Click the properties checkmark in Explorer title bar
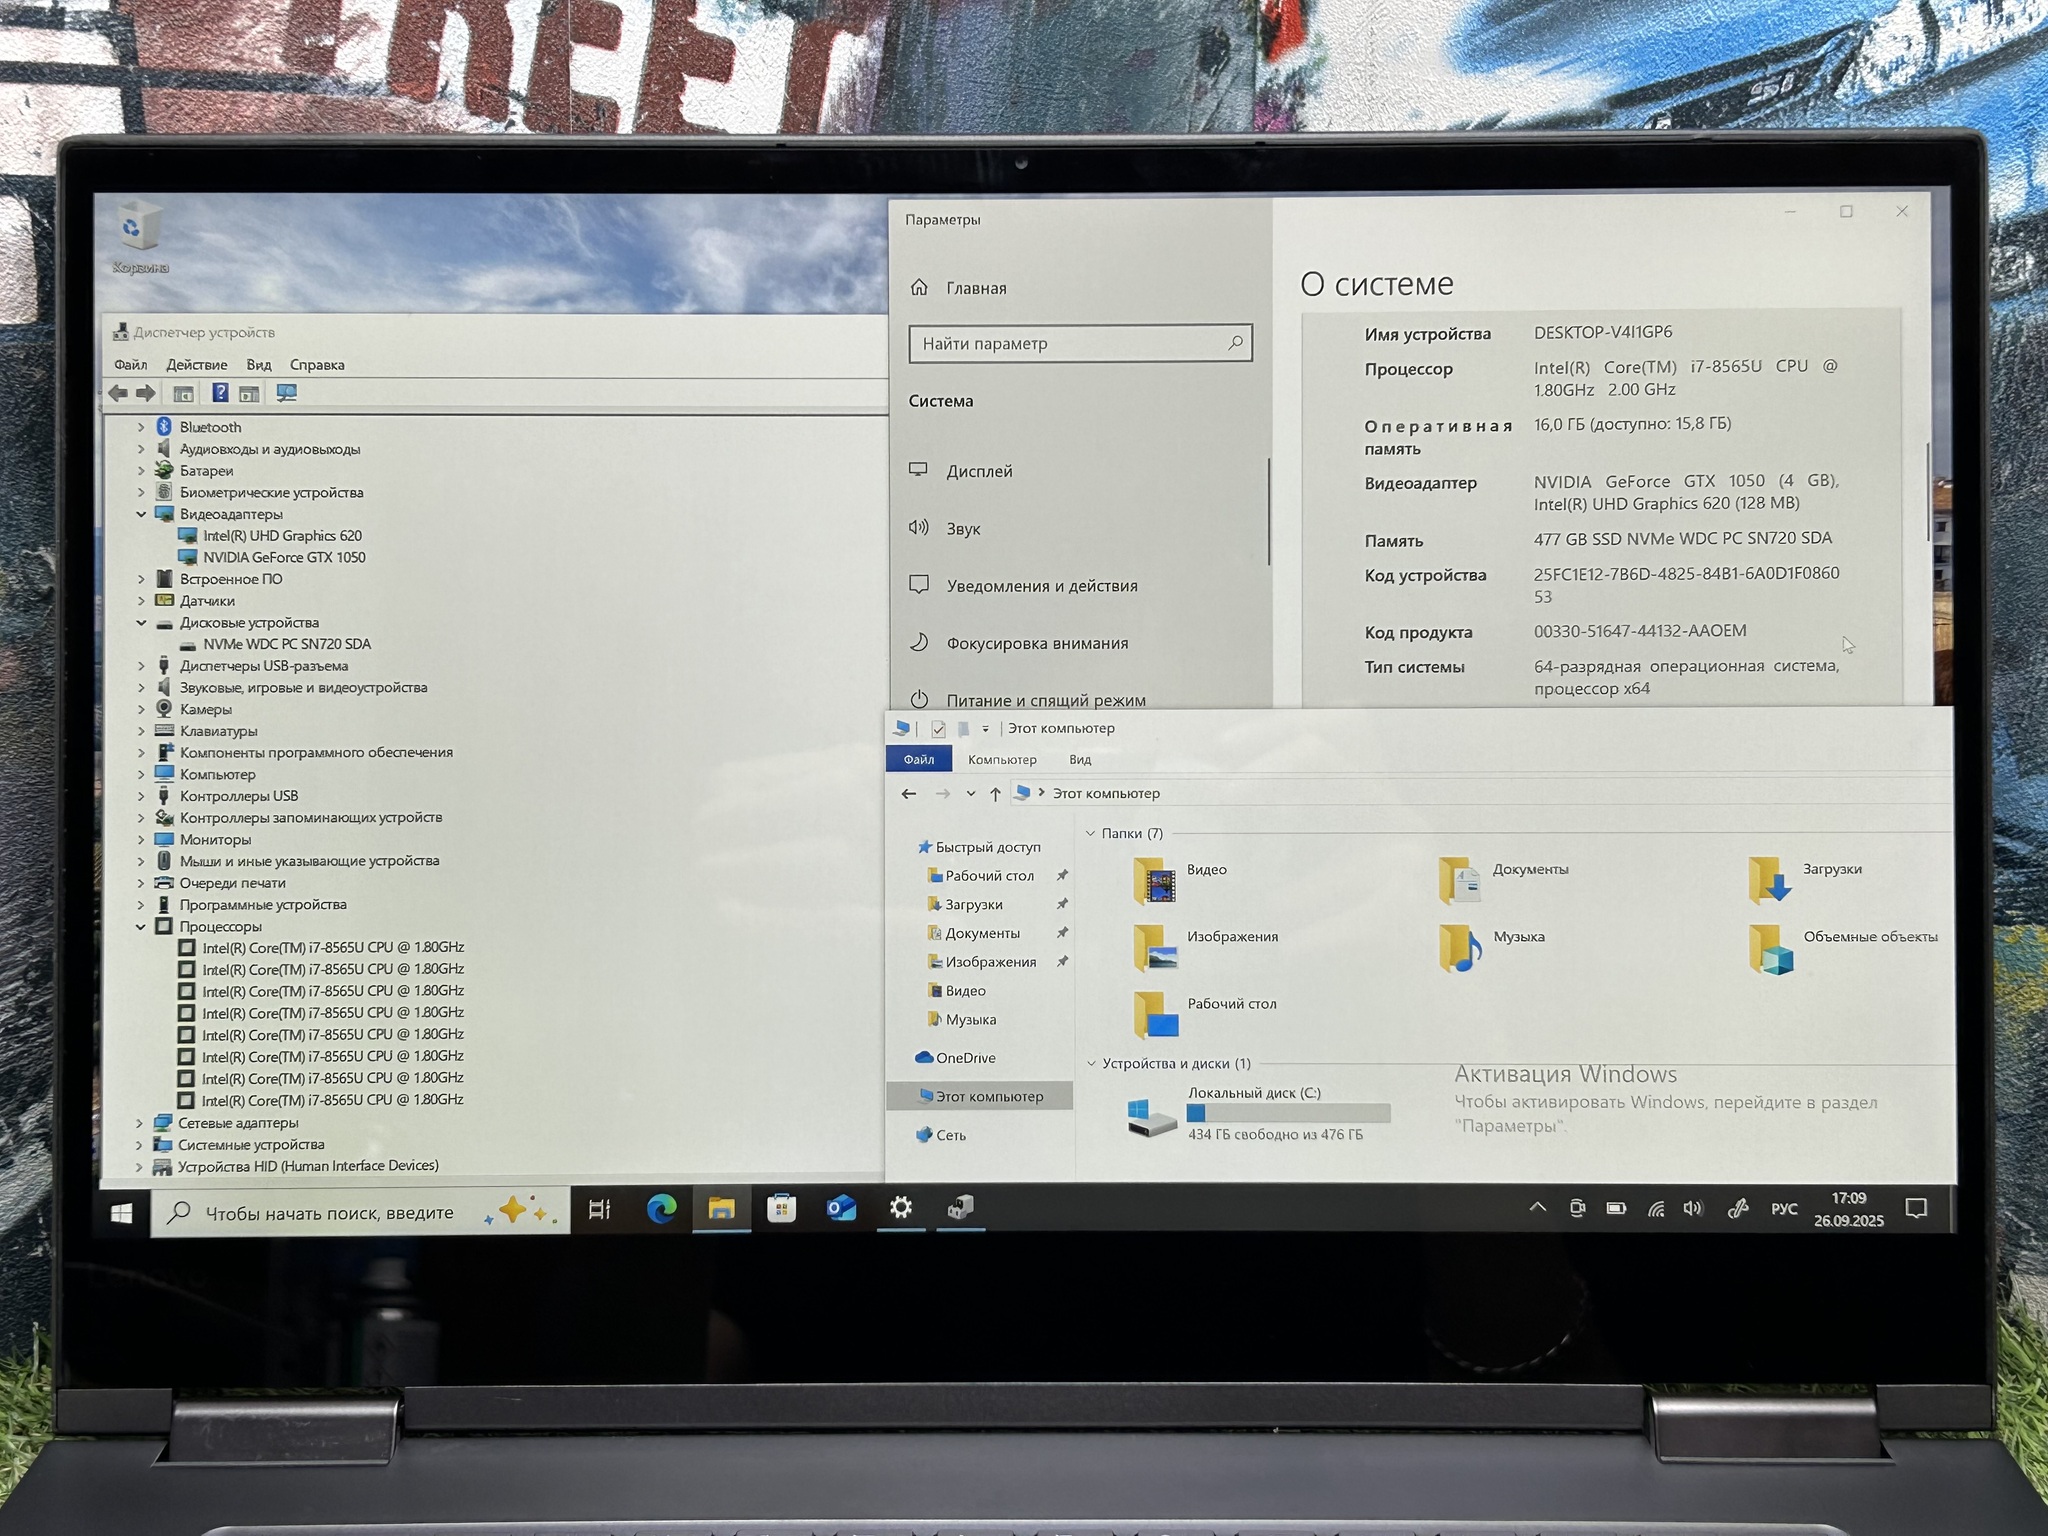Image resolution: width=2048 pixels, height=1536 pixels. (938, 729)
